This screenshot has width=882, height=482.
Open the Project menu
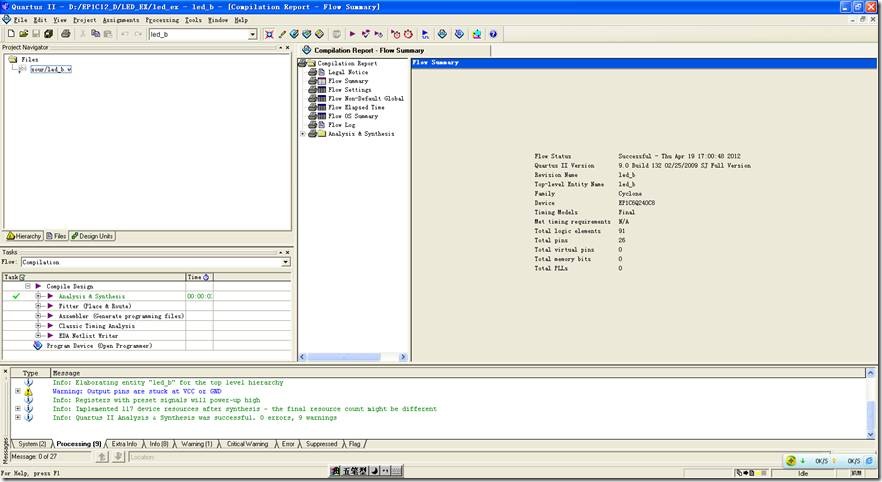tap(84, 20)
